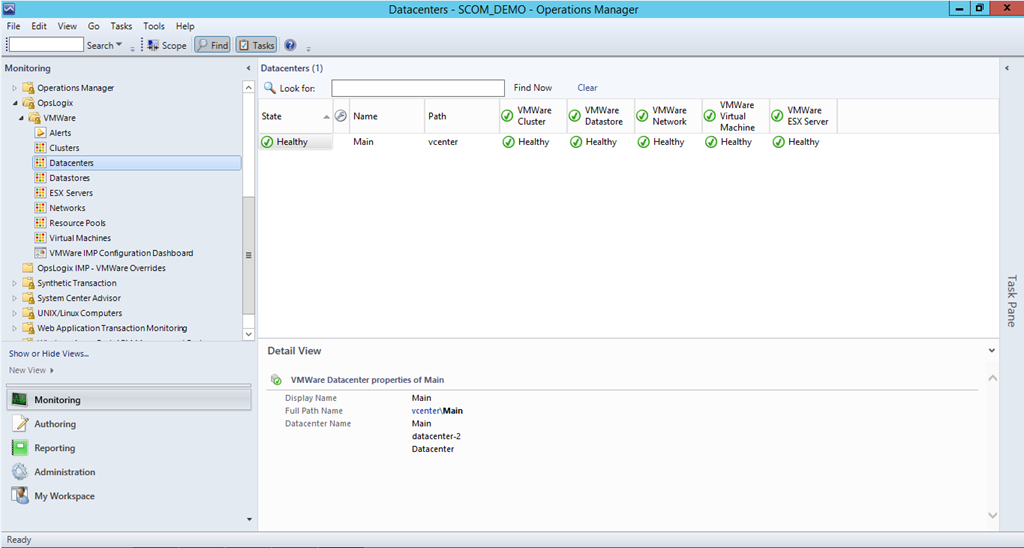Open the Tools menu
The image size is (1024, 548).
(x=154, y=26)
